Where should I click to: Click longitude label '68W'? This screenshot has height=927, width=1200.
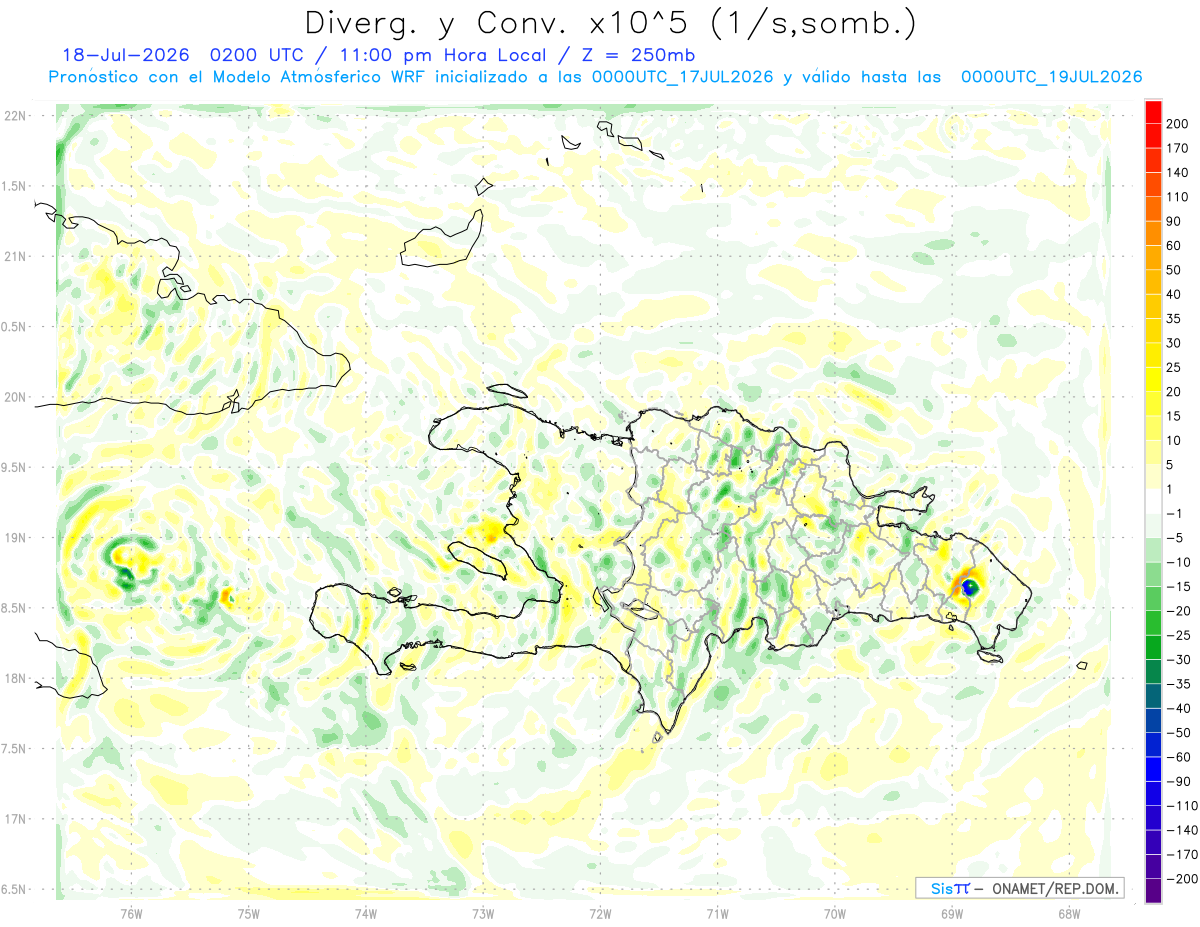coord(1069,914)
